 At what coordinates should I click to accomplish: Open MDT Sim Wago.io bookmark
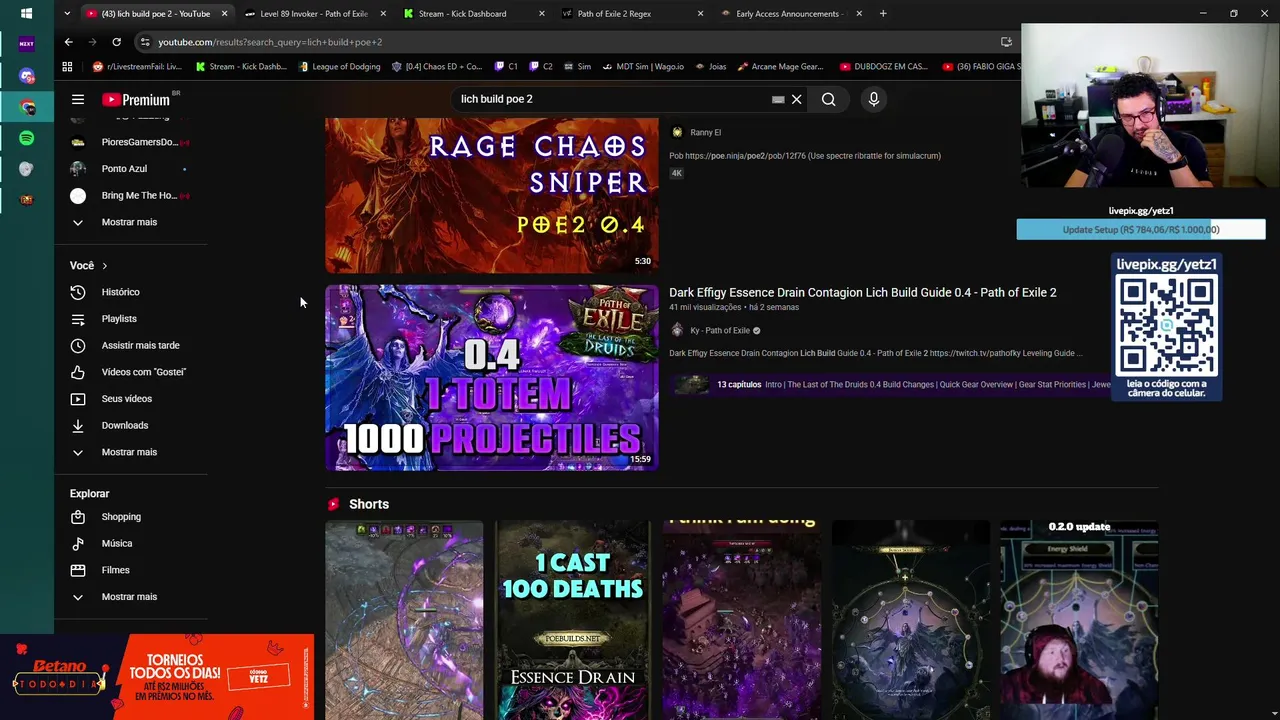point(643,67)
